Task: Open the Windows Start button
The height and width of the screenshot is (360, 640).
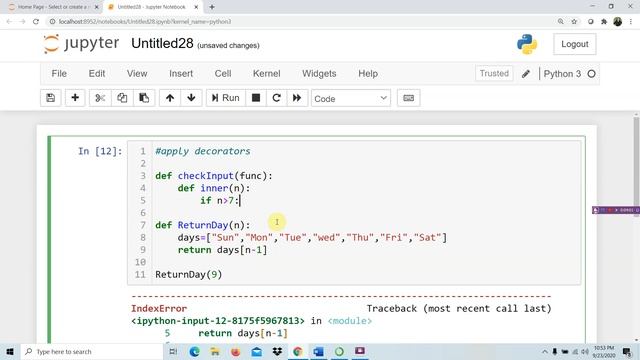Action: tap(10, 351)
